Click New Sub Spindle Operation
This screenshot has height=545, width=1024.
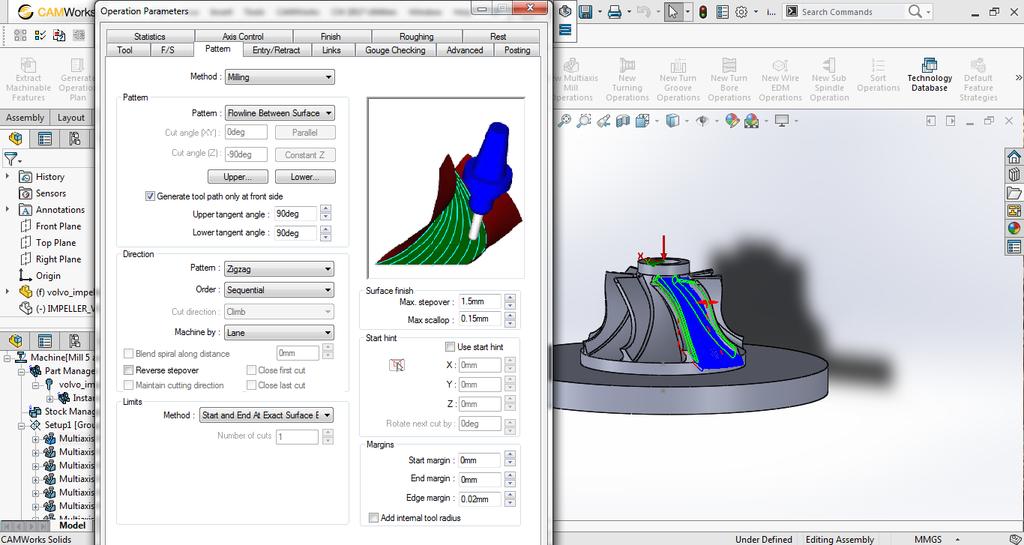pyautogui.click(x=829, y=78)
